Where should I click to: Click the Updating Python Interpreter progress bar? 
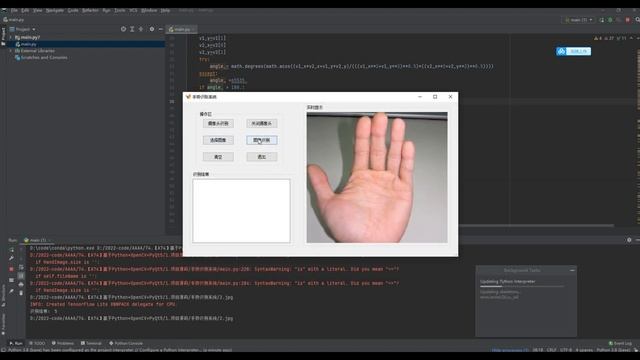tap(522, 287)
